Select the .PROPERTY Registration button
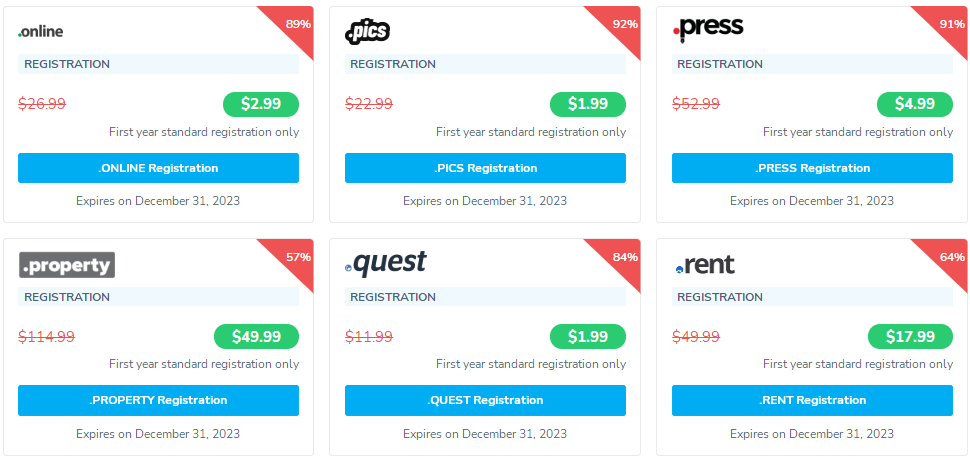This screenshot has height=460, width=970. tap(158, 400)
